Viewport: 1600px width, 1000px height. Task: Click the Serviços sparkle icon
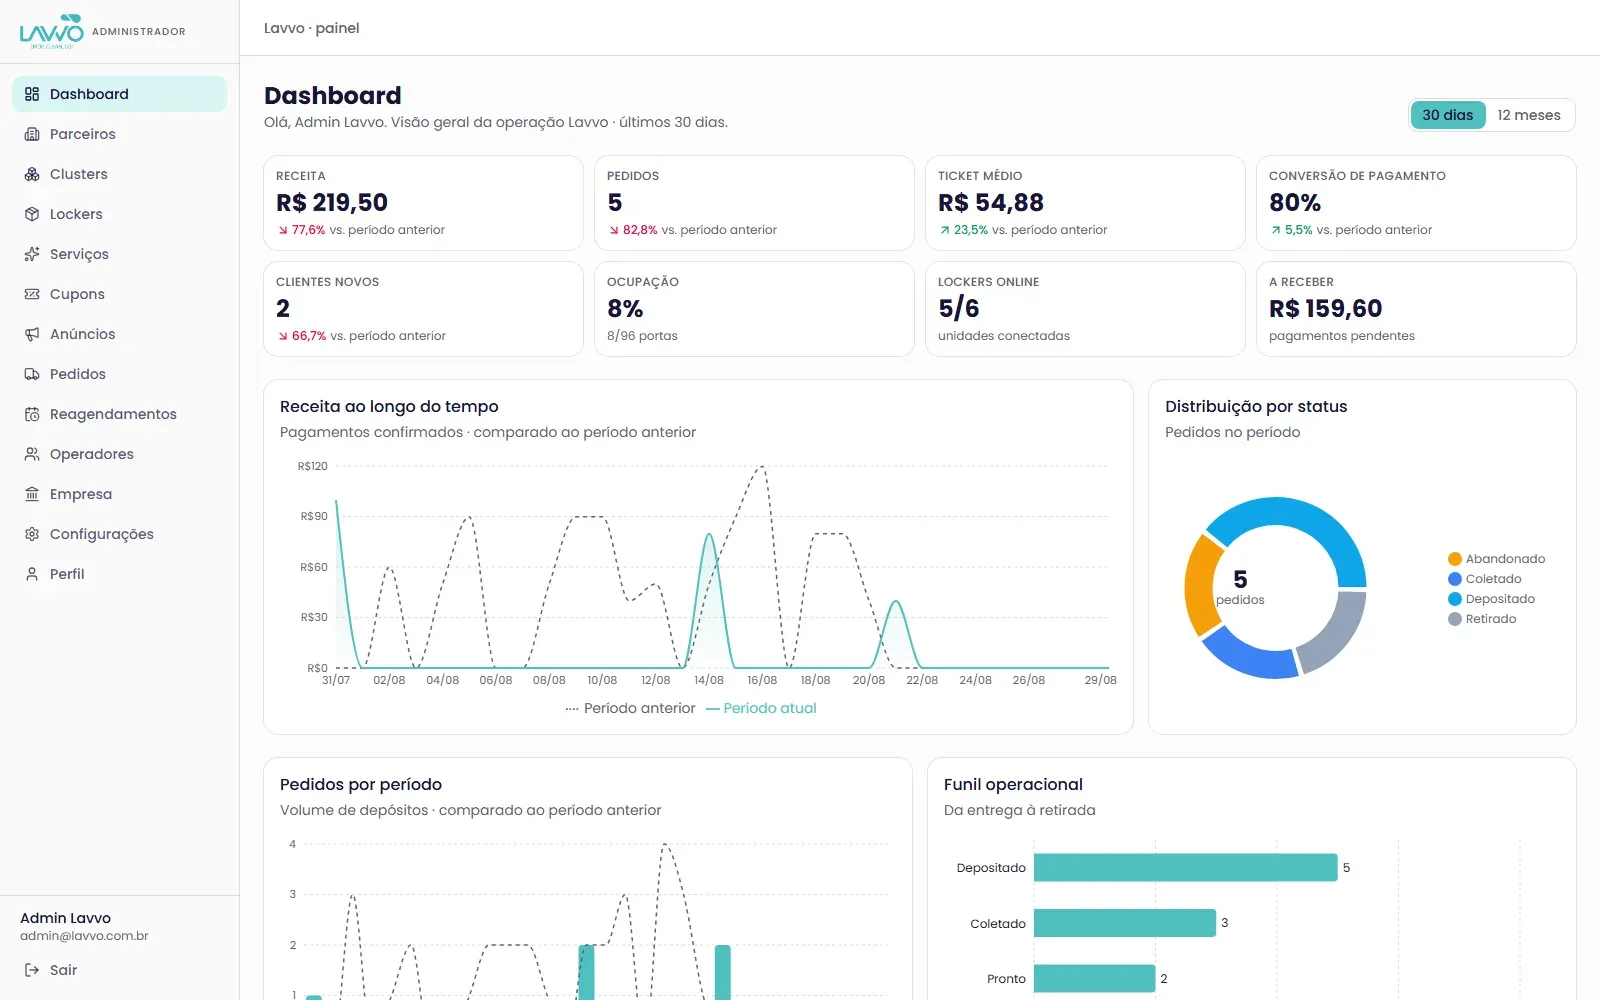(x=32, y=254)
